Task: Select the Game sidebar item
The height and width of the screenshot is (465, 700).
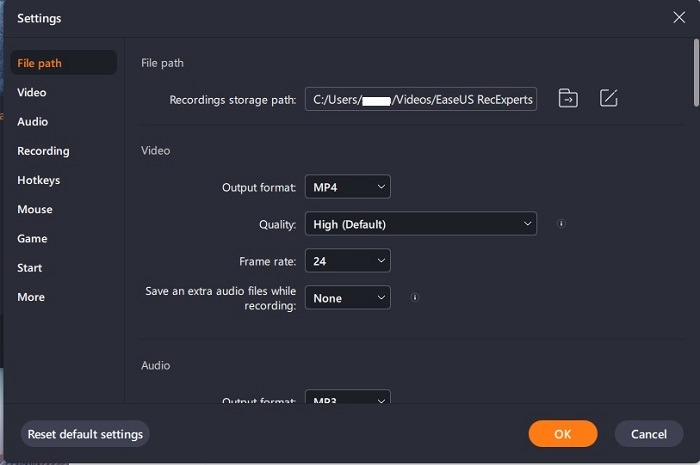Action: point(32,239)
